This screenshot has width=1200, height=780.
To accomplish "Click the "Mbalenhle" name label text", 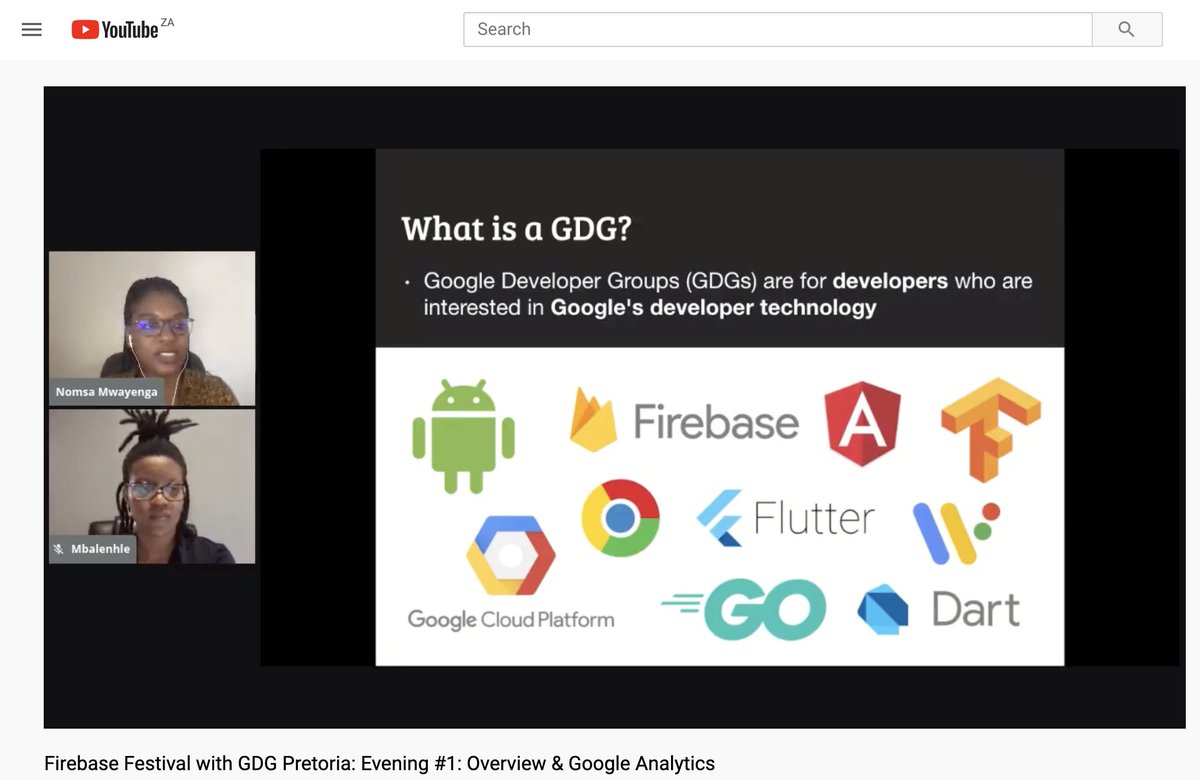I will (100, 549).
